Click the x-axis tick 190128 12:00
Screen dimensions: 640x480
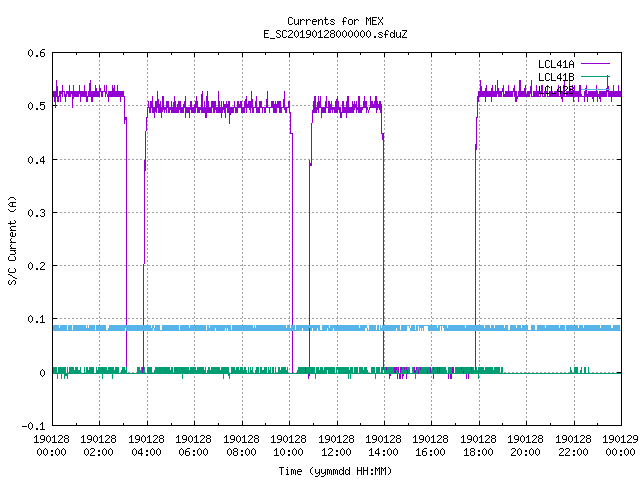(336, 446)
